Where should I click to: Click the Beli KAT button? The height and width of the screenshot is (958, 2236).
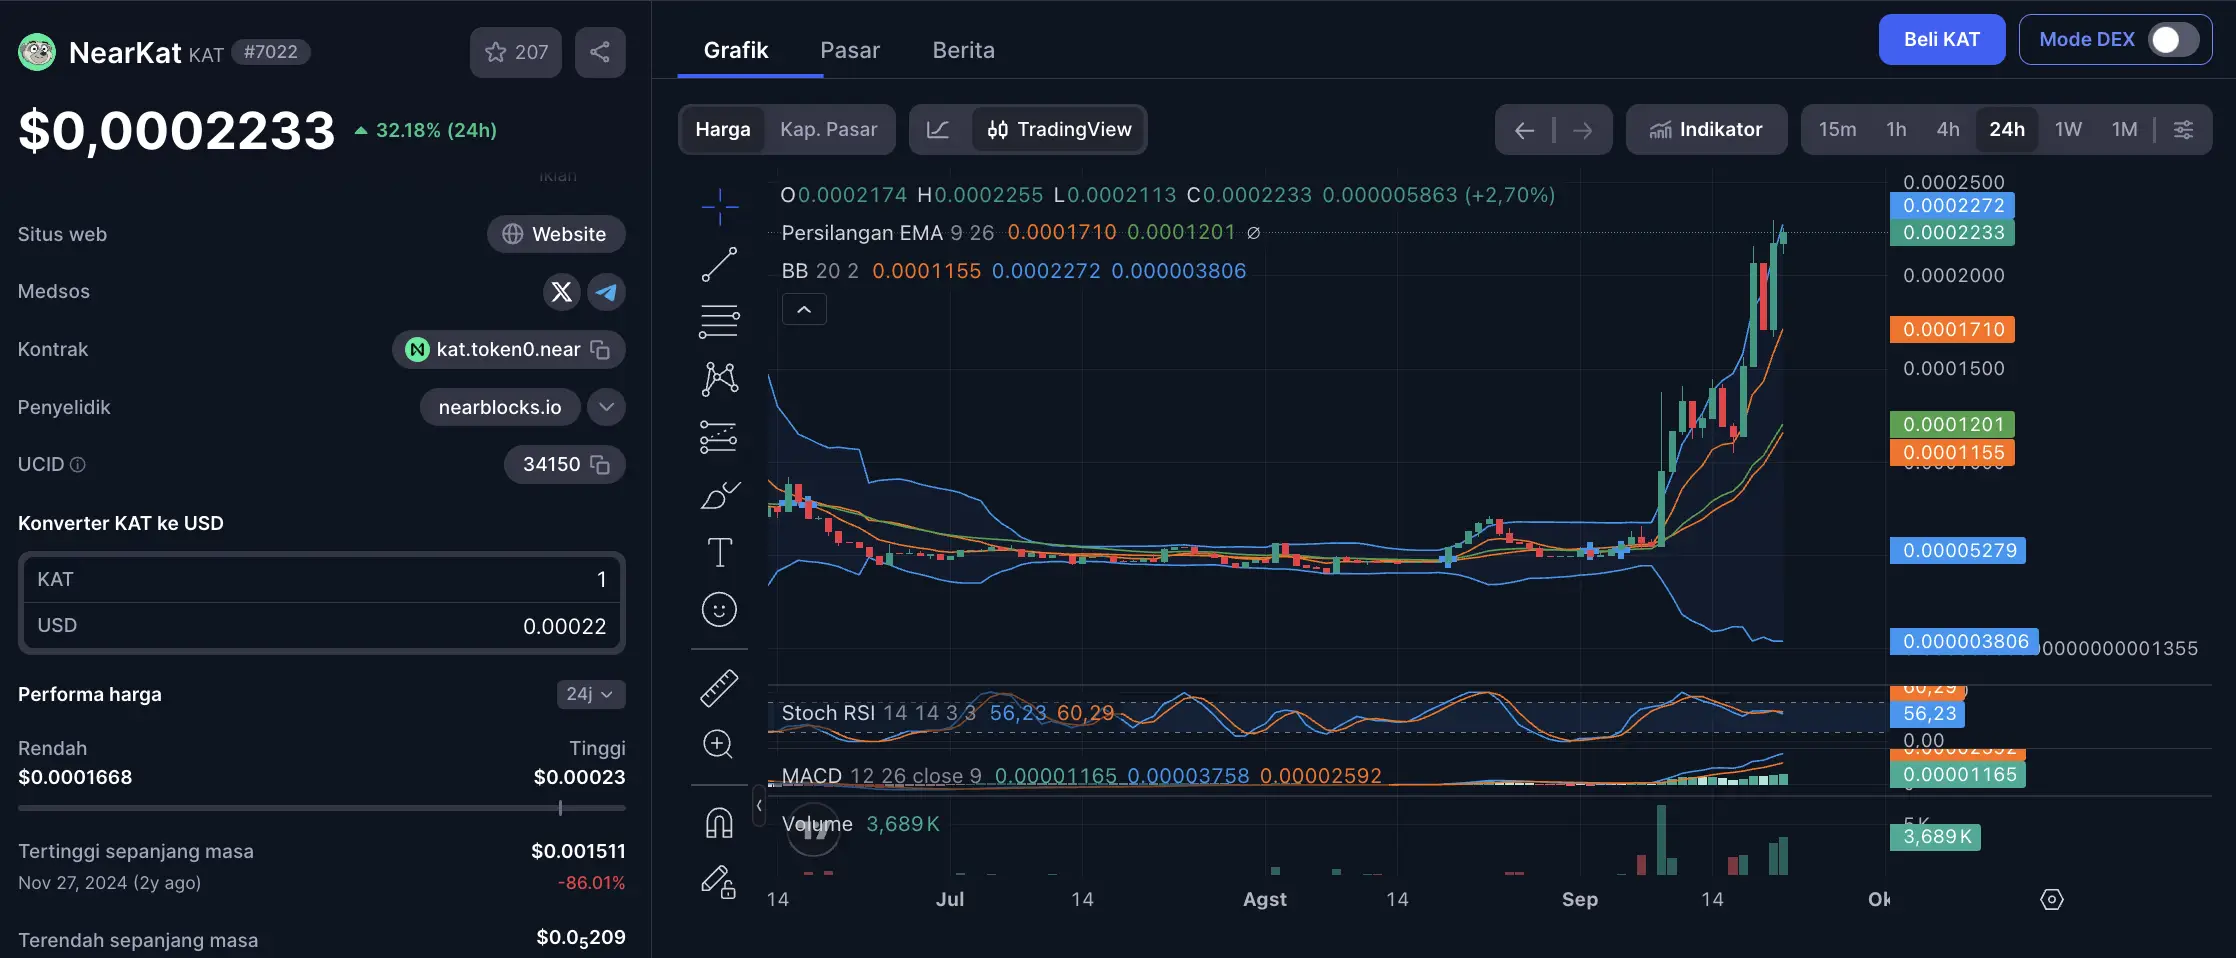click(x=1942, y=40)
